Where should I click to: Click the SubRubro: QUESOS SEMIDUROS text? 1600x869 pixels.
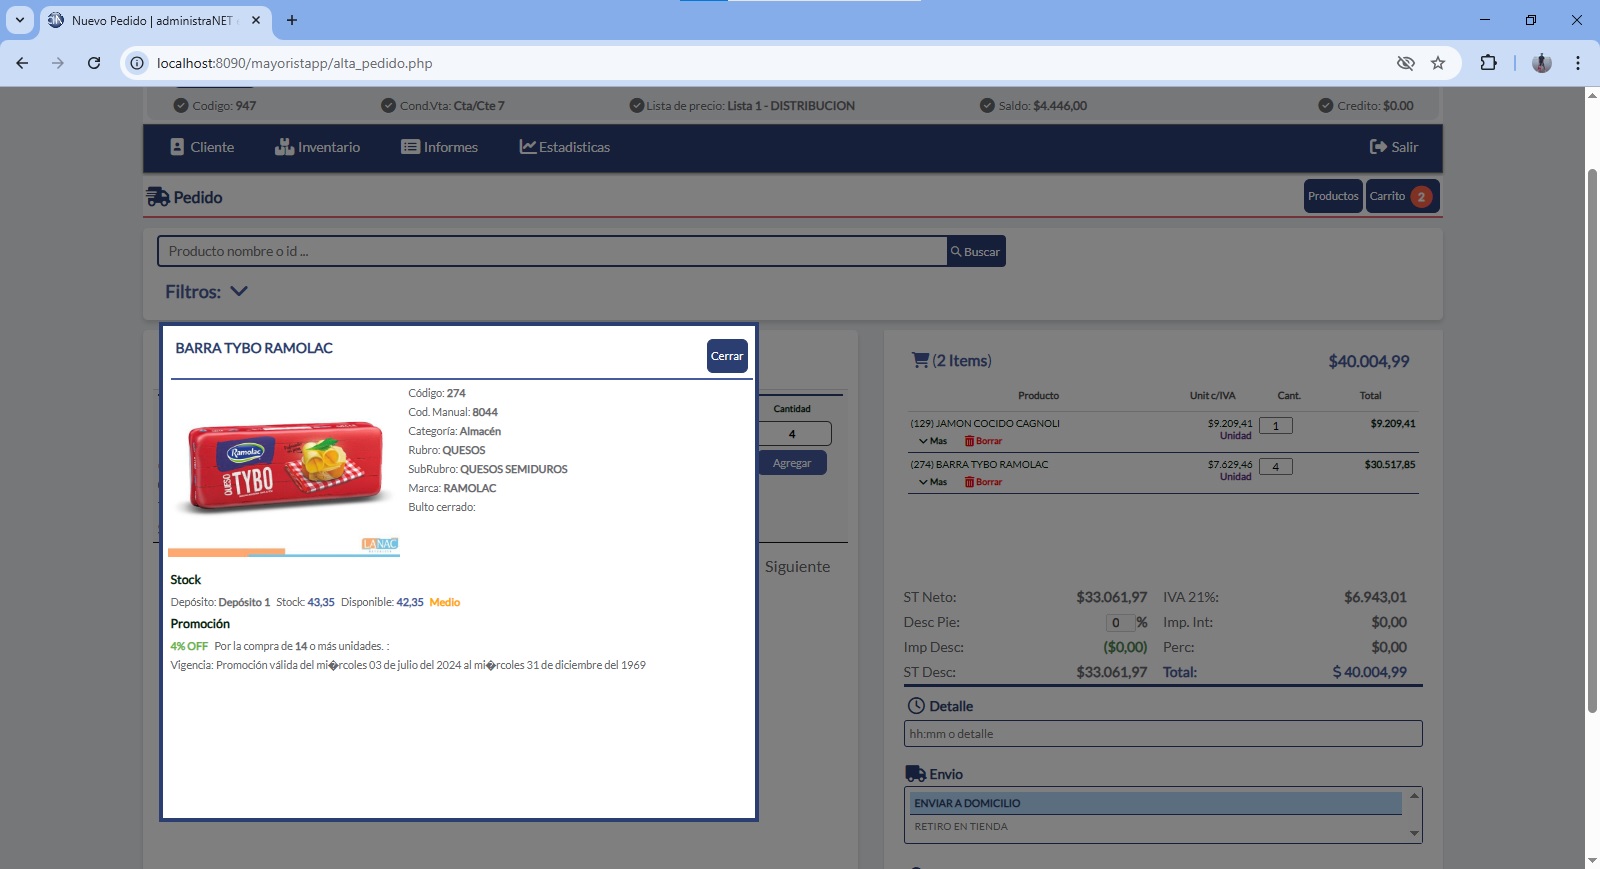(488, 469)
